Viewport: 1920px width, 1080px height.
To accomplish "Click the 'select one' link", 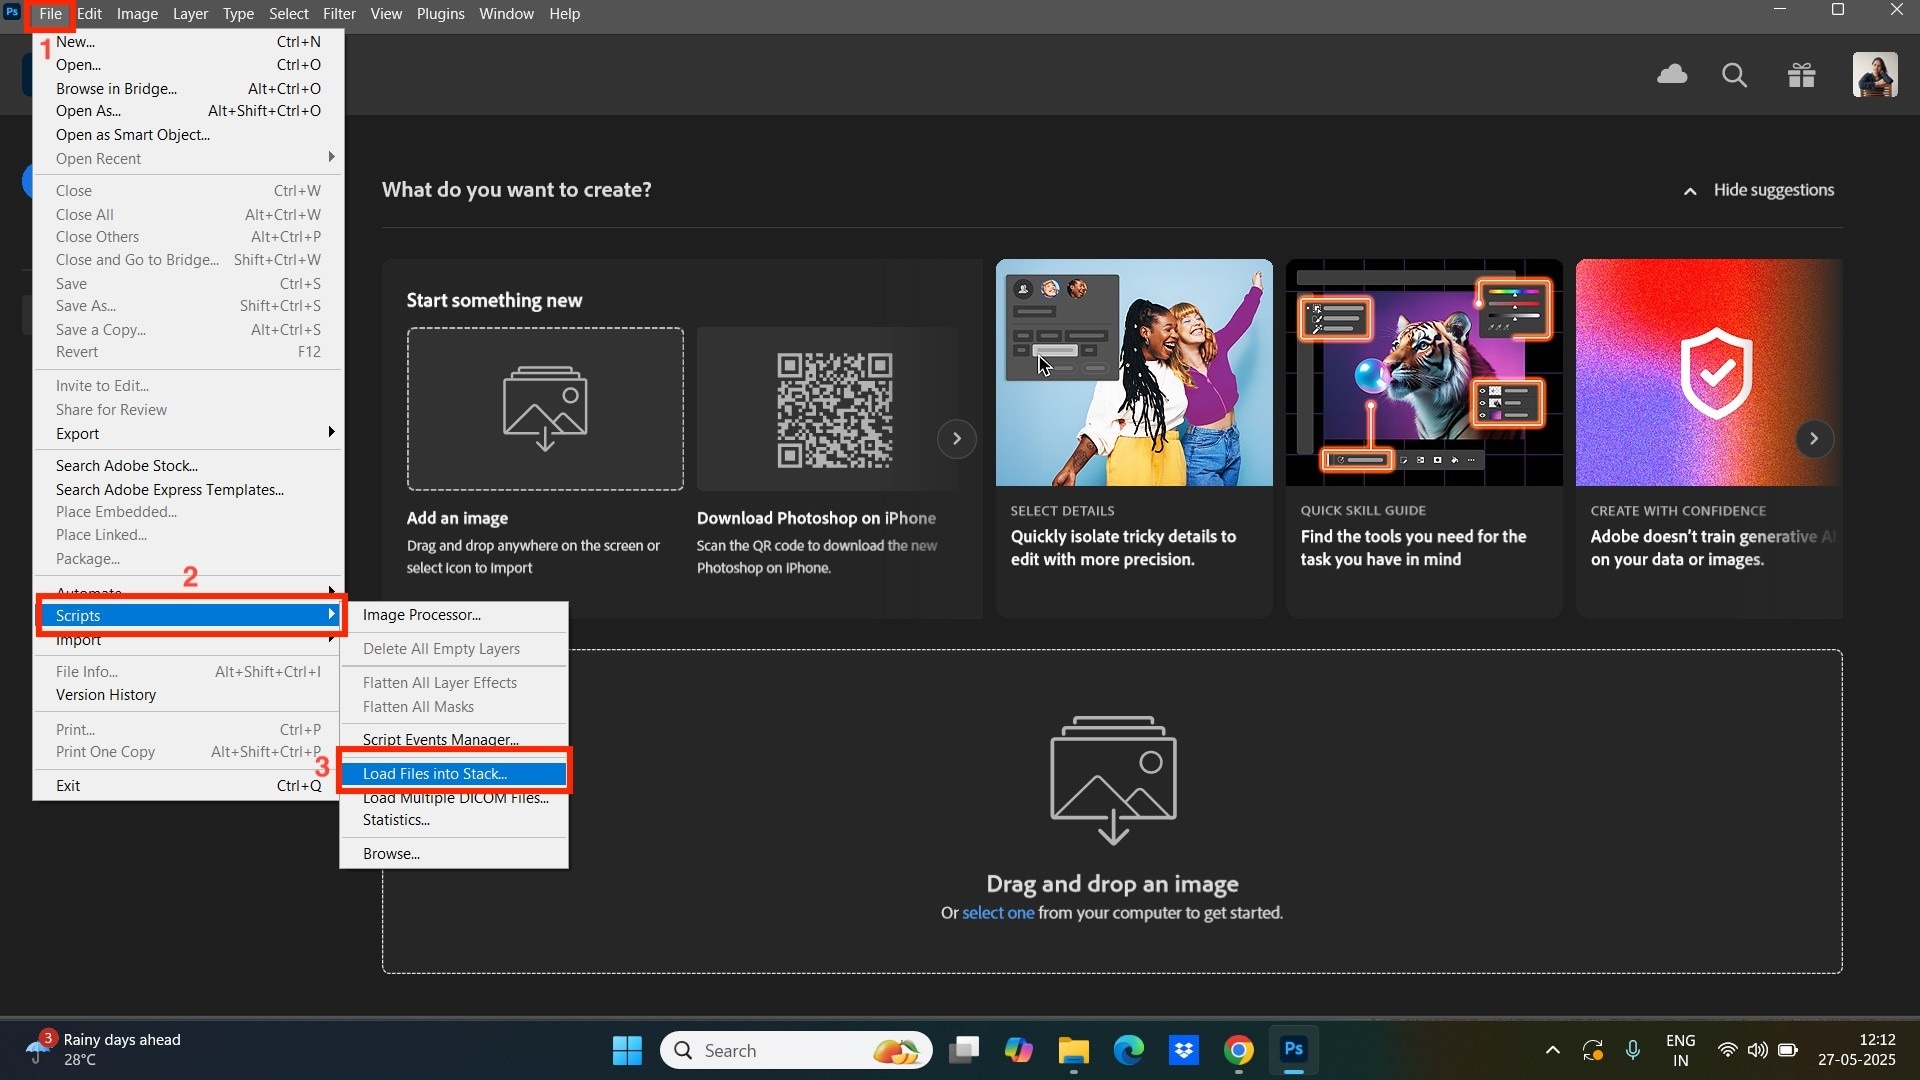I will tap(998, 913).
